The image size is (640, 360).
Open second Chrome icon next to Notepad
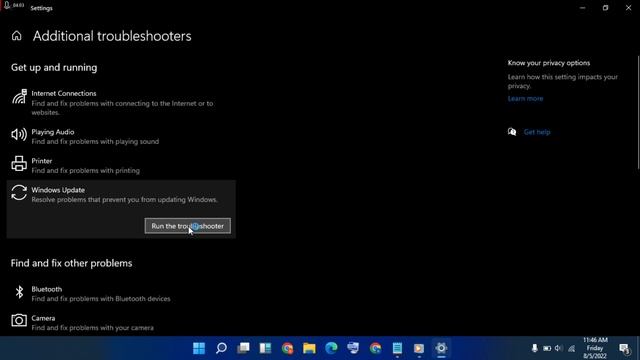(x=375, y=348)
